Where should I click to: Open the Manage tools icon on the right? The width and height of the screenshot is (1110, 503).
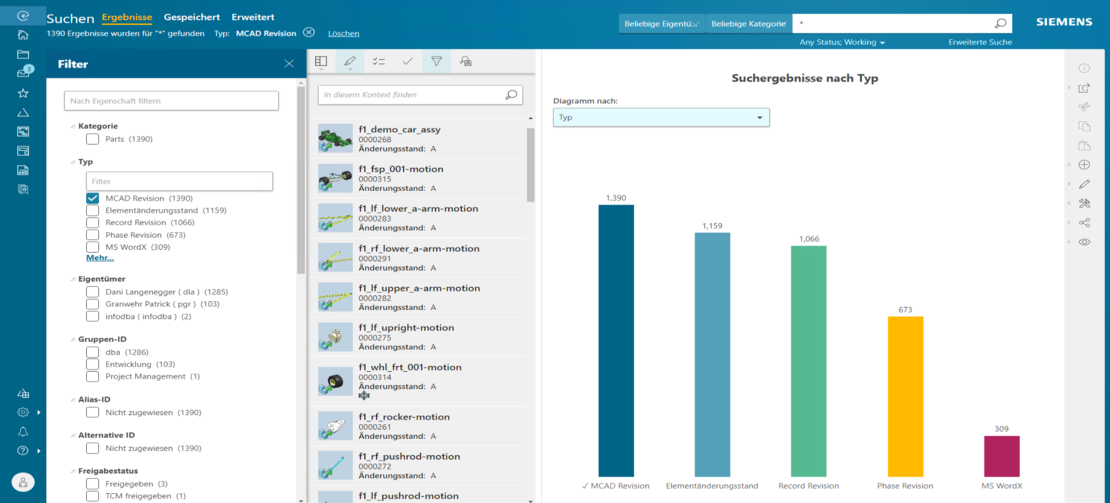(1084, 204)
